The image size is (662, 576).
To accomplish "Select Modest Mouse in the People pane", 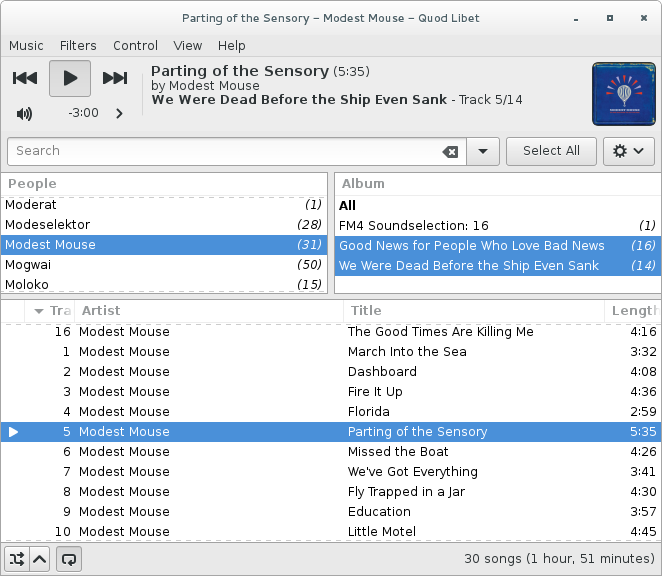I will [164, 245].
